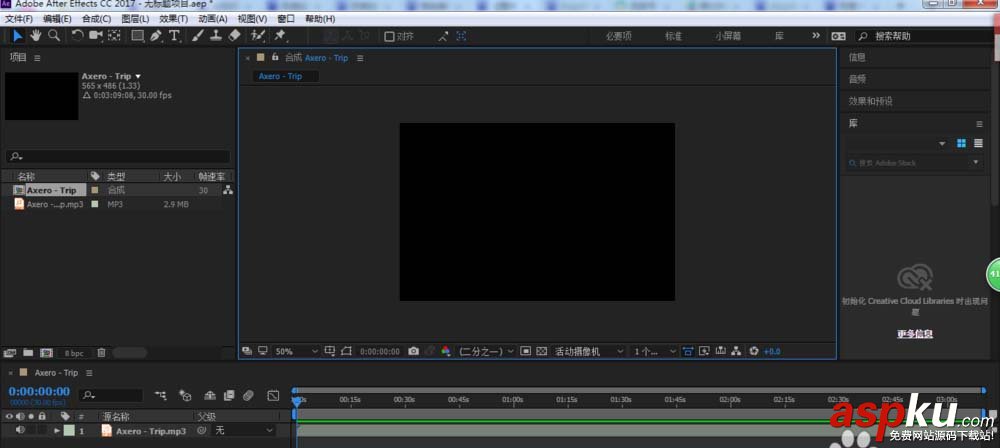This screenshot has height=448, width=1000.
Task: Select the Horizontal Type tool
Action: [174, 36]
